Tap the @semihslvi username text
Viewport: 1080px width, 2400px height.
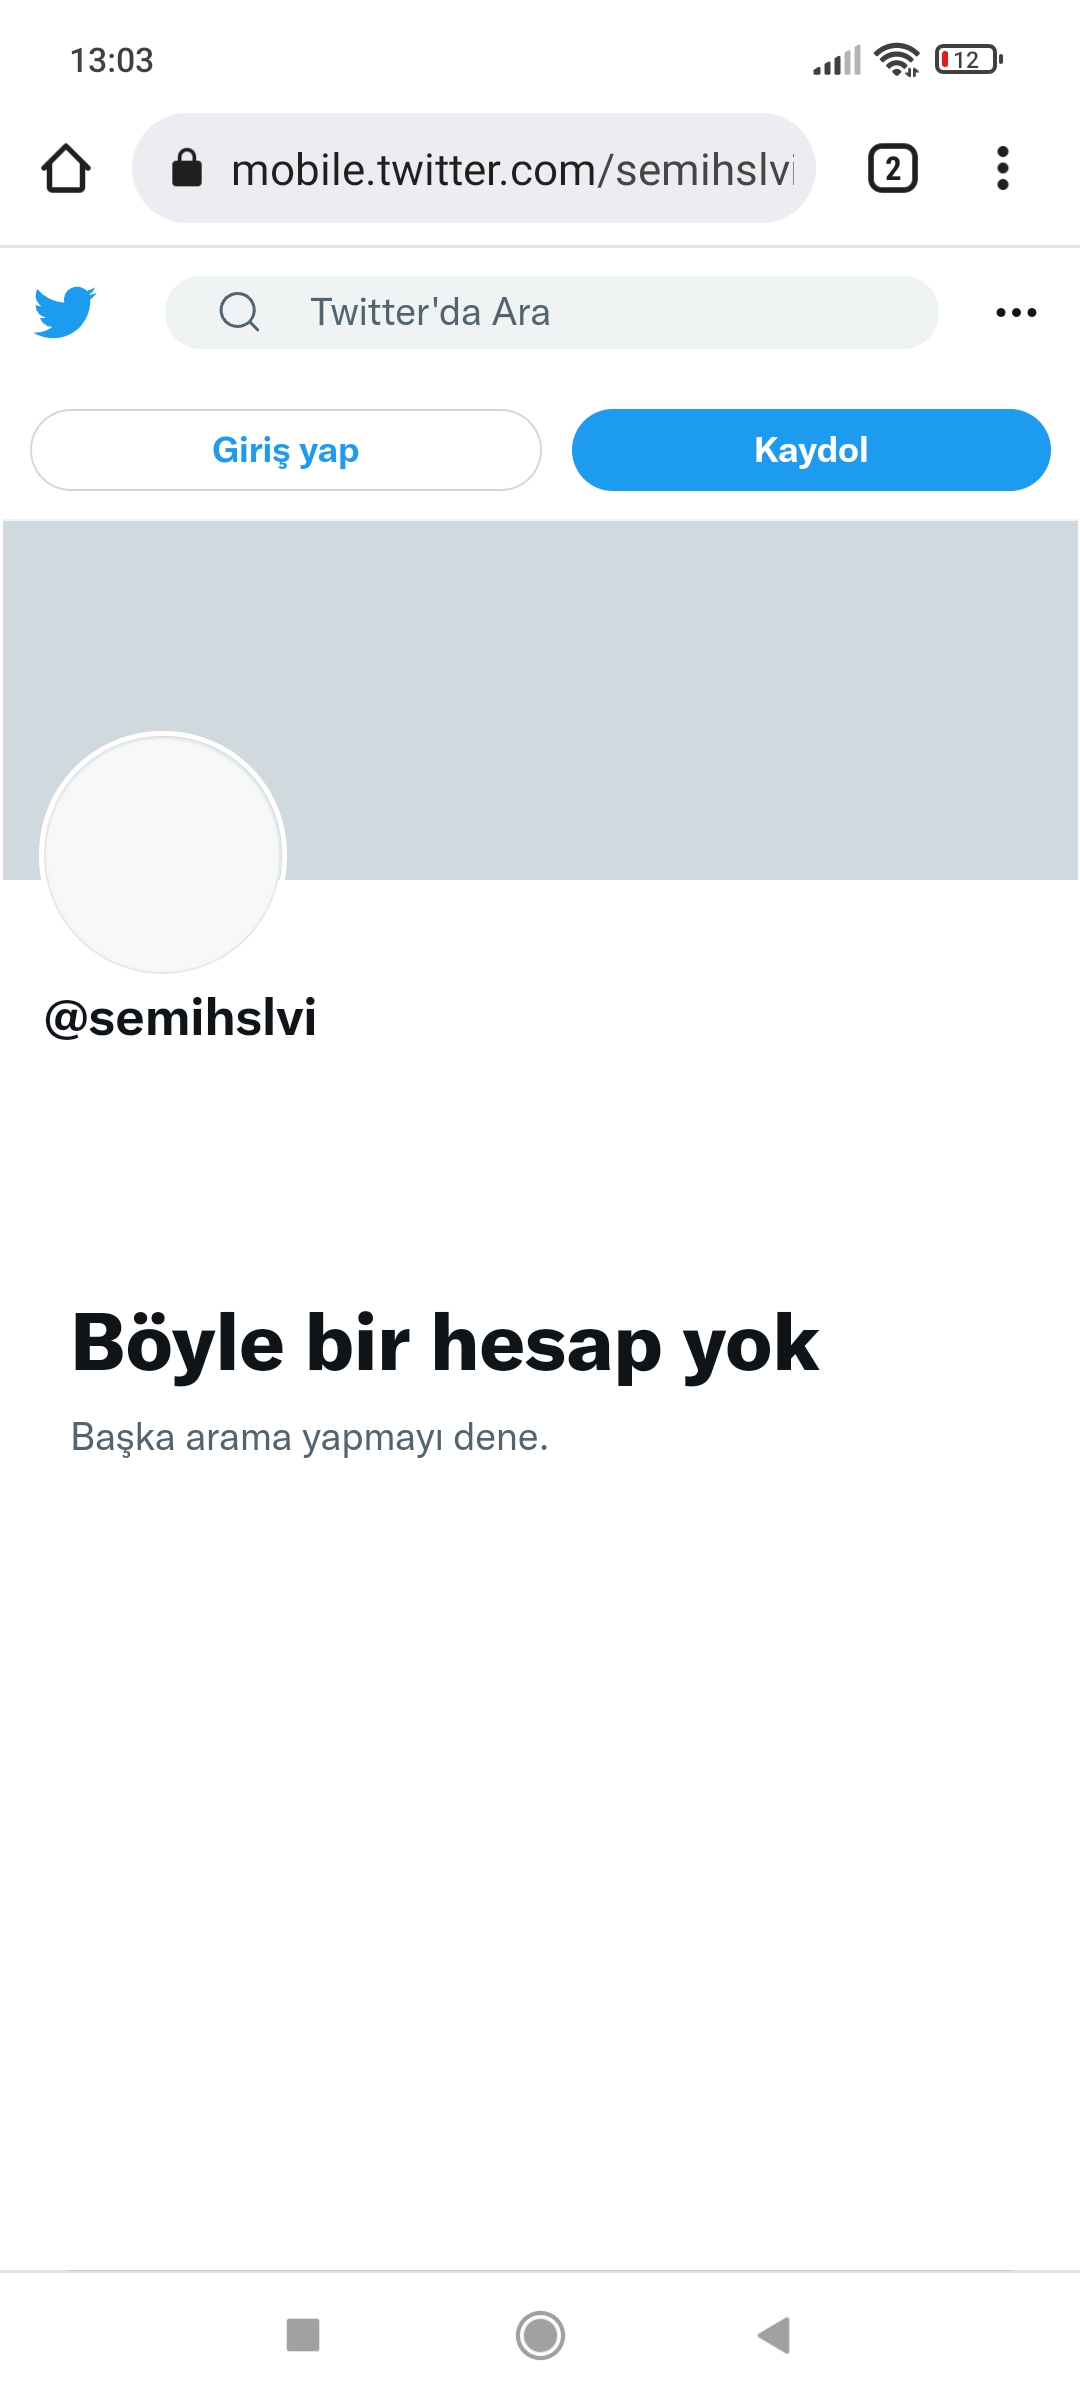tap(181, 1018)
